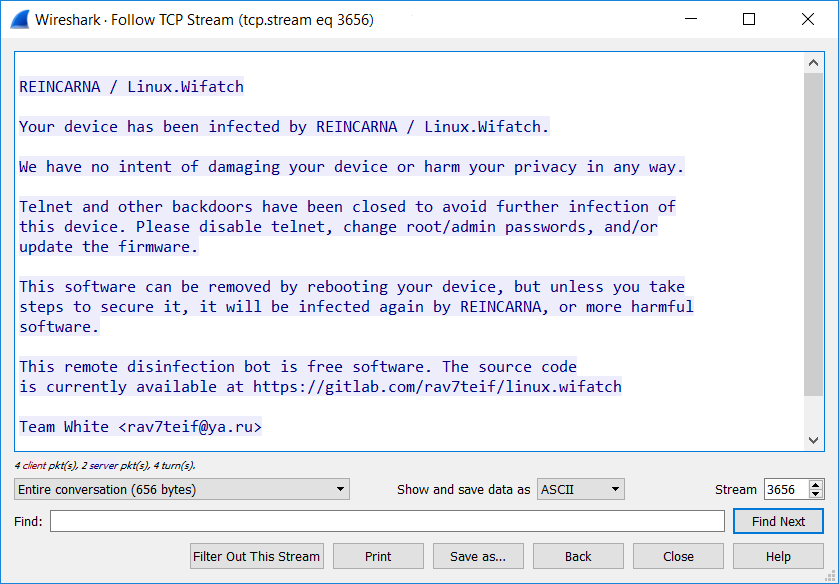
Task: Close the Follow TCP Stream dialog
Action: [x=678, y=556]
